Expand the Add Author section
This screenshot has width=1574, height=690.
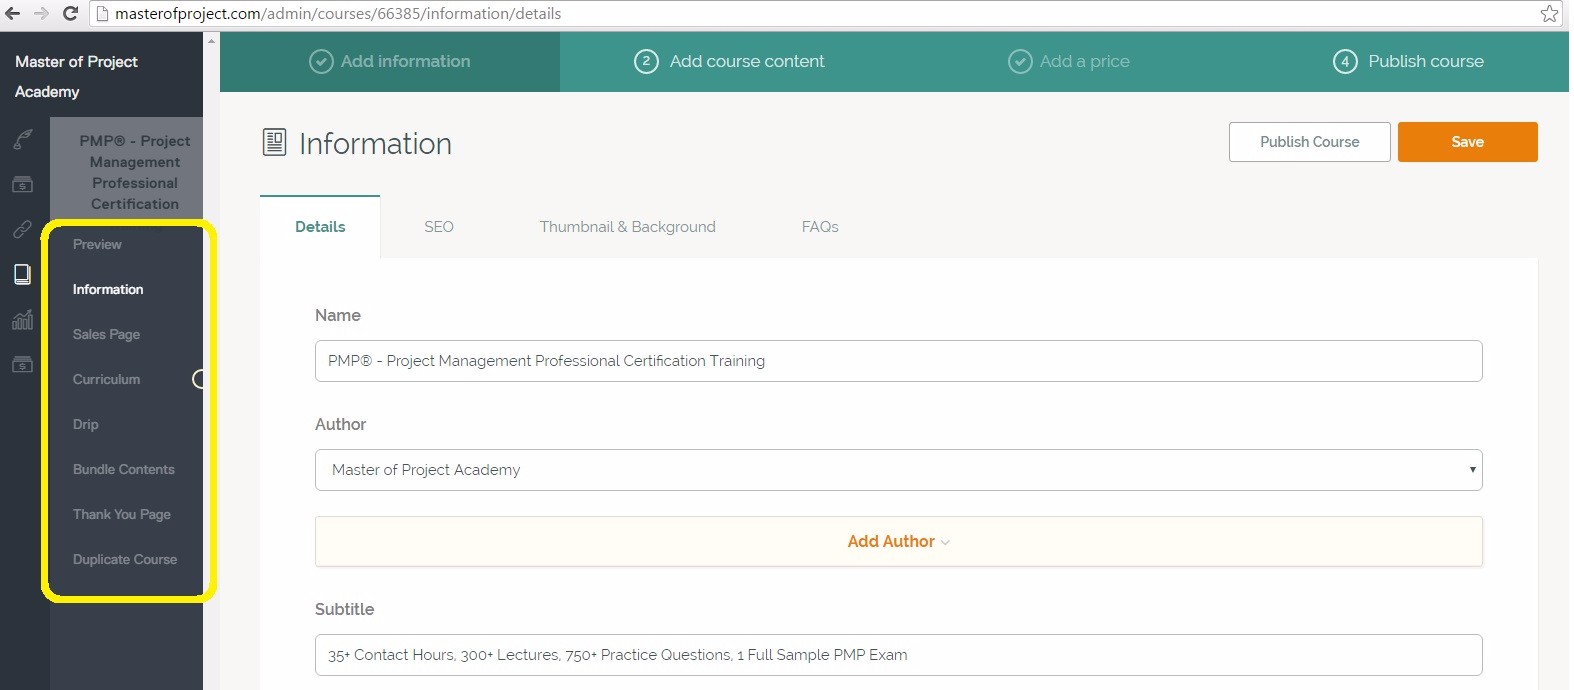[898, 541]
